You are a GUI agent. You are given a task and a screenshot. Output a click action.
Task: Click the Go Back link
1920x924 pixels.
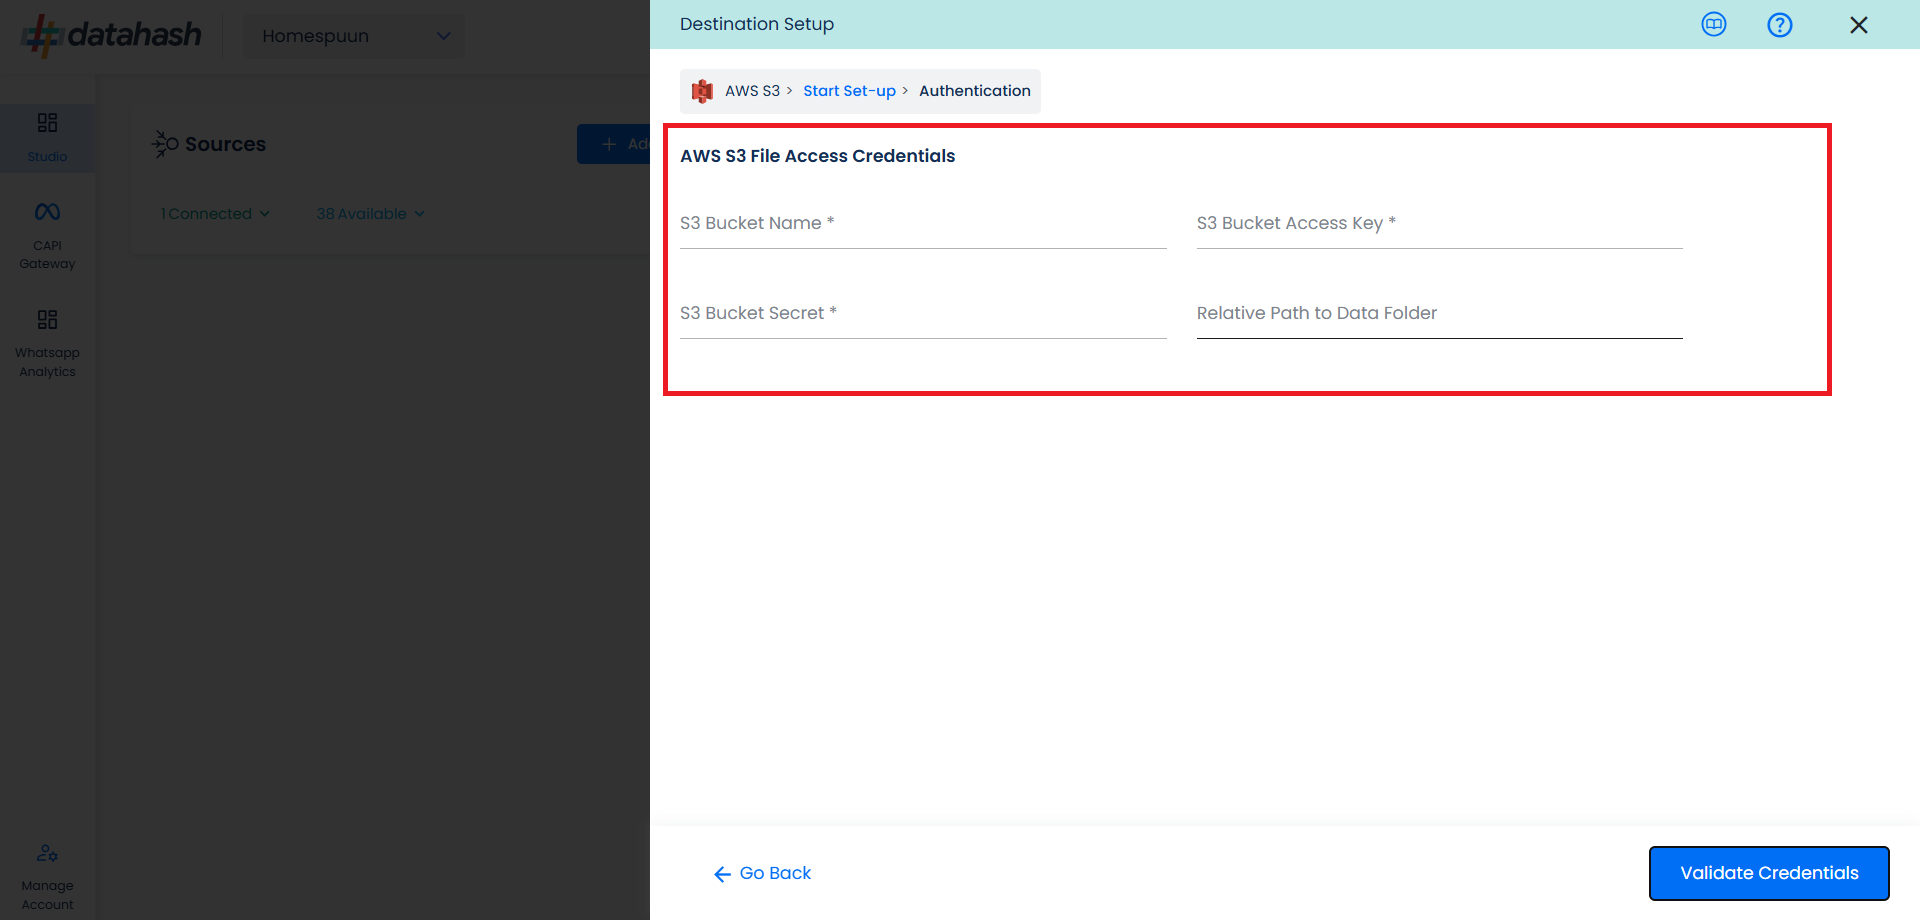point(762,874)
